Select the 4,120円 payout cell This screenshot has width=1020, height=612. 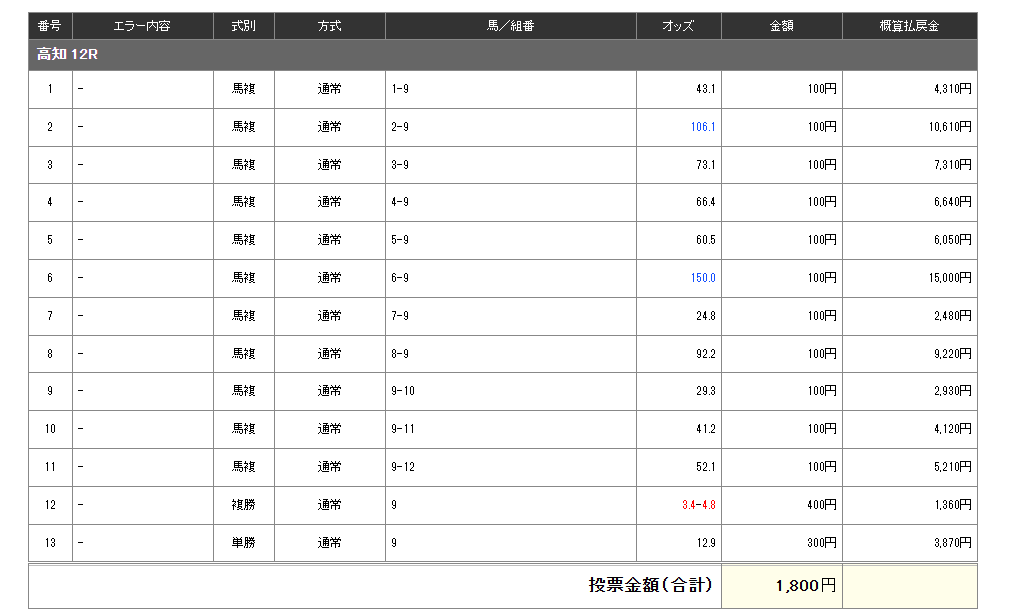(x=909, y=429)
